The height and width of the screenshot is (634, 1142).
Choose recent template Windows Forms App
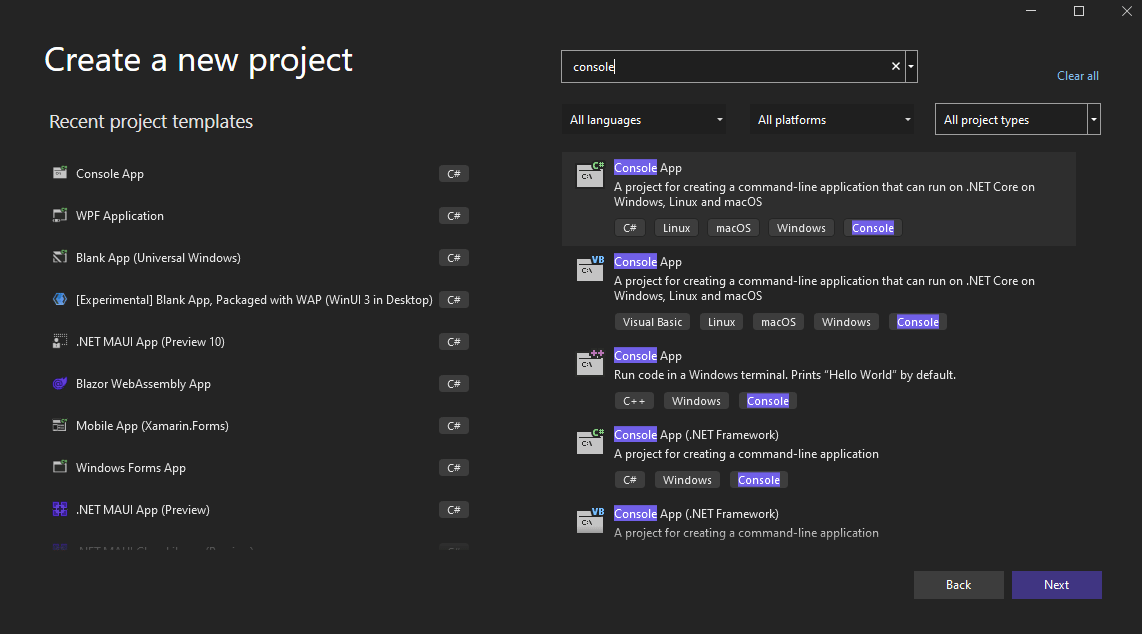coord(260,467)
